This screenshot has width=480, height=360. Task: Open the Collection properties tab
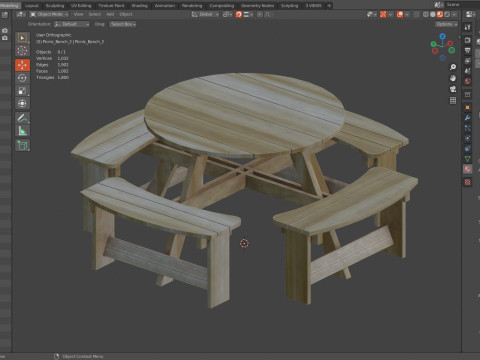468,95
